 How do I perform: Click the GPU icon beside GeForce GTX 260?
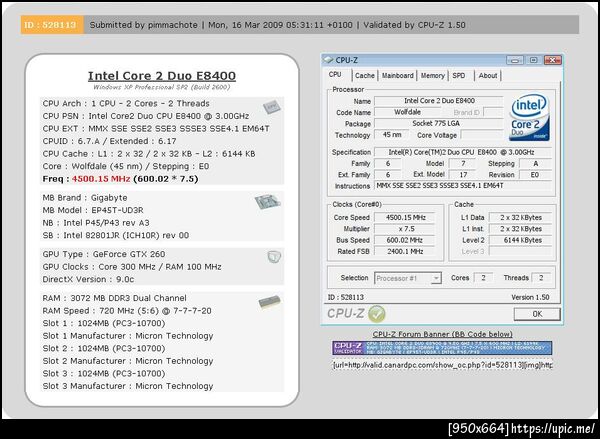point(274,256)
